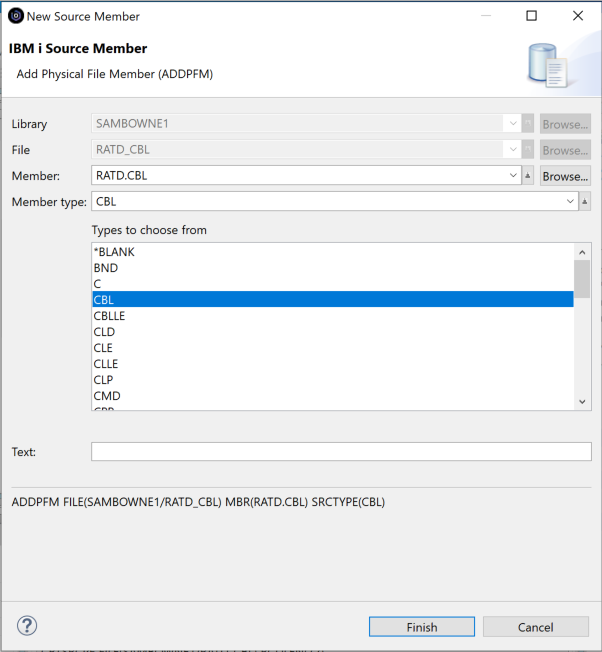Select CMD in the types list
Screen dimensions: 602x652
(107, 396)
